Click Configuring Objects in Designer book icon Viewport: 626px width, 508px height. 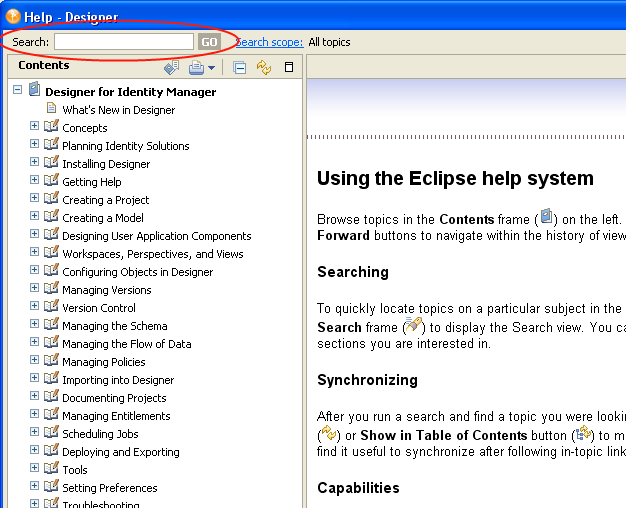tap(51, 270)
